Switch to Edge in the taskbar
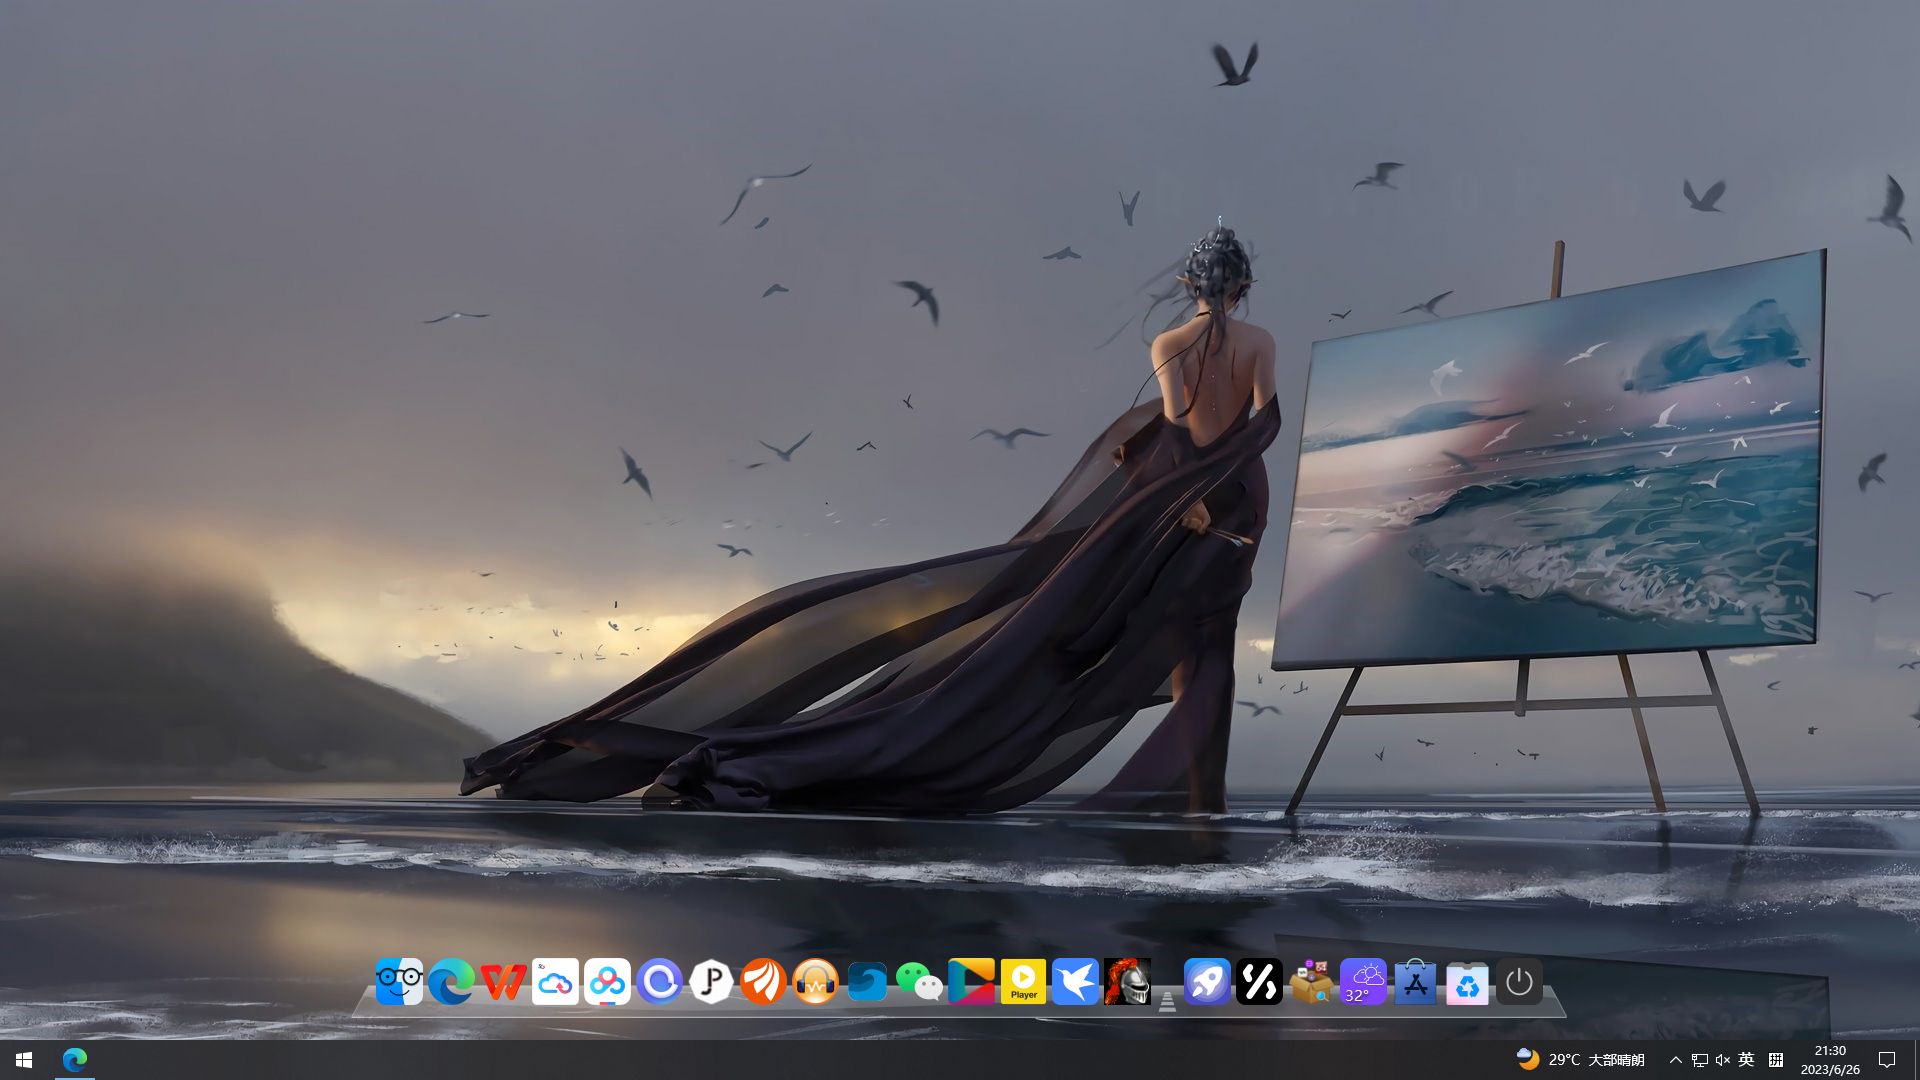 click(x=75, y=1060)
